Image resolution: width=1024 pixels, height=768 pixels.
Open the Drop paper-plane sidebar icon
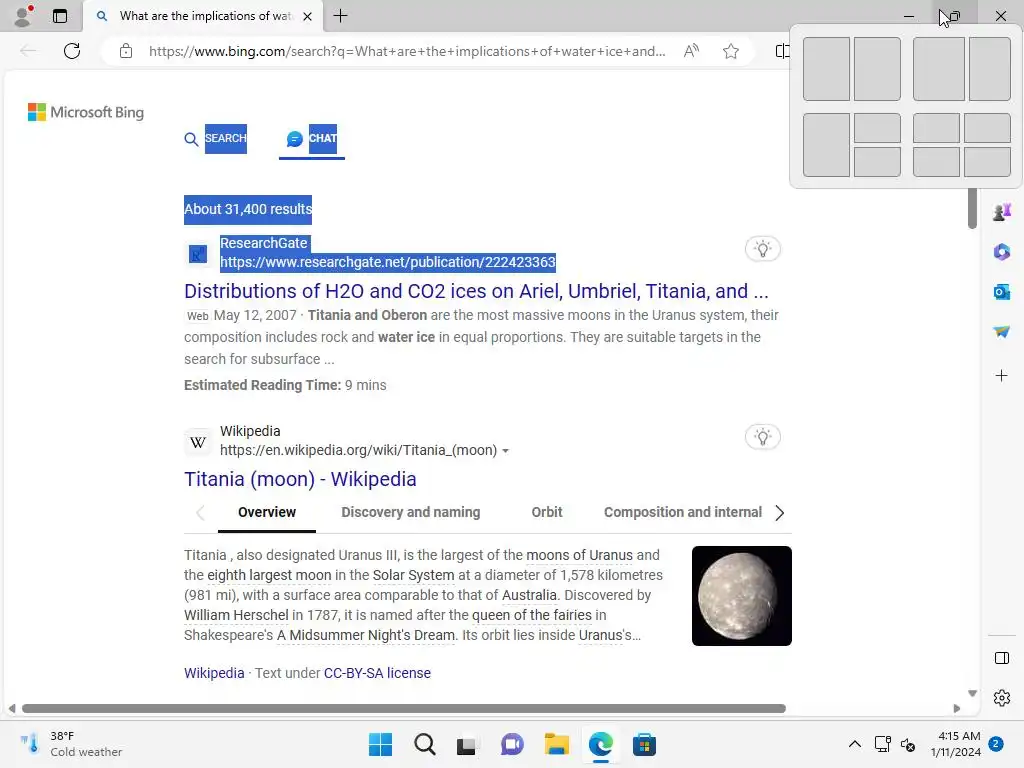click(x=1002, y=332)
